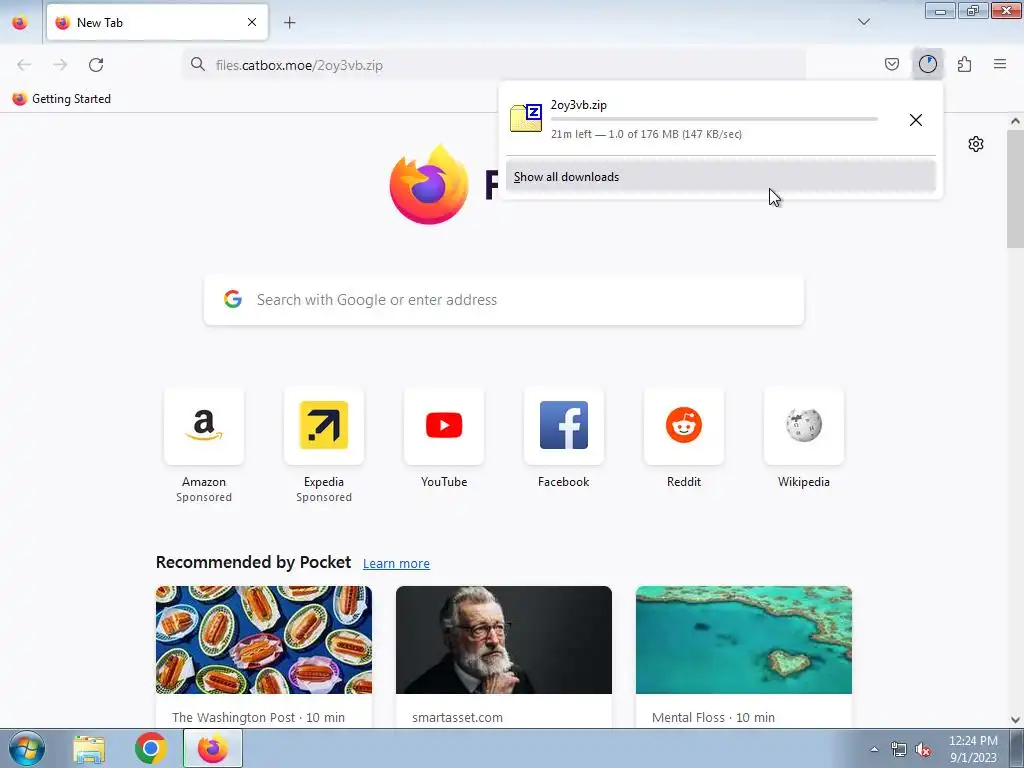Select the 2oy3vb.zip download entry name

pos(579,104)
